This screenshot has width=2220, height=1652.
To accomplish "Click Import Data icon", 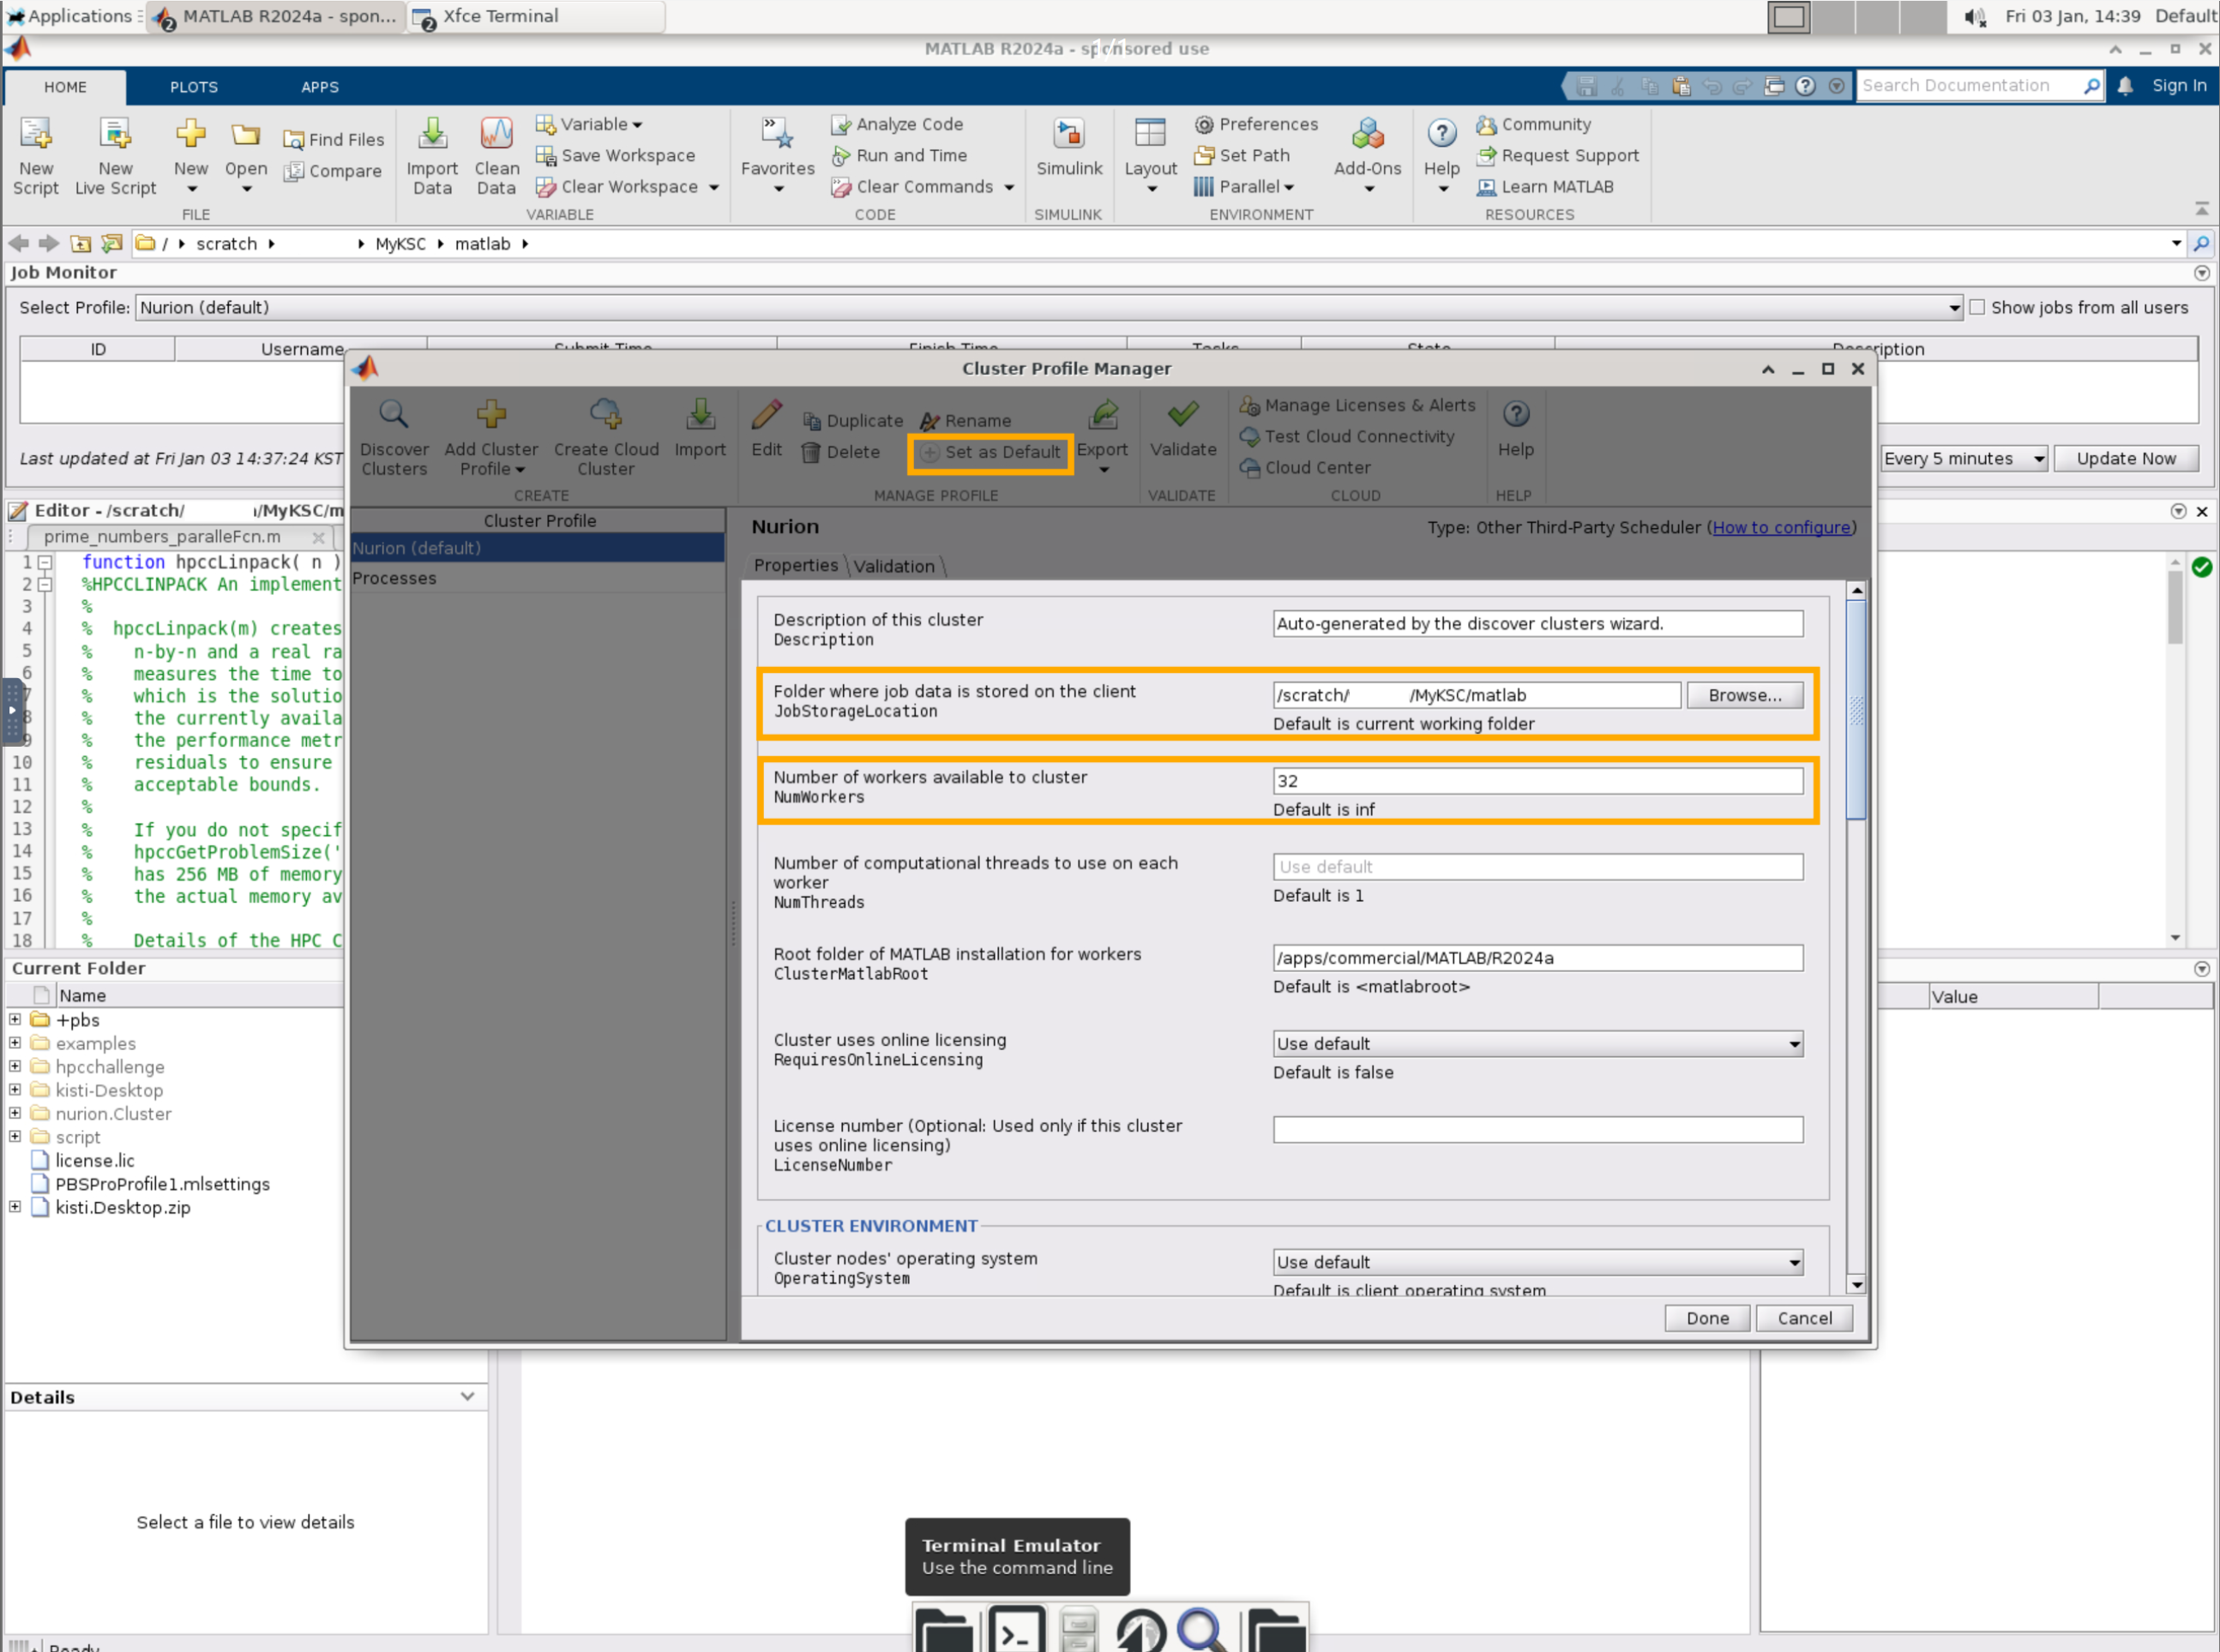I will tap(432, 133).
